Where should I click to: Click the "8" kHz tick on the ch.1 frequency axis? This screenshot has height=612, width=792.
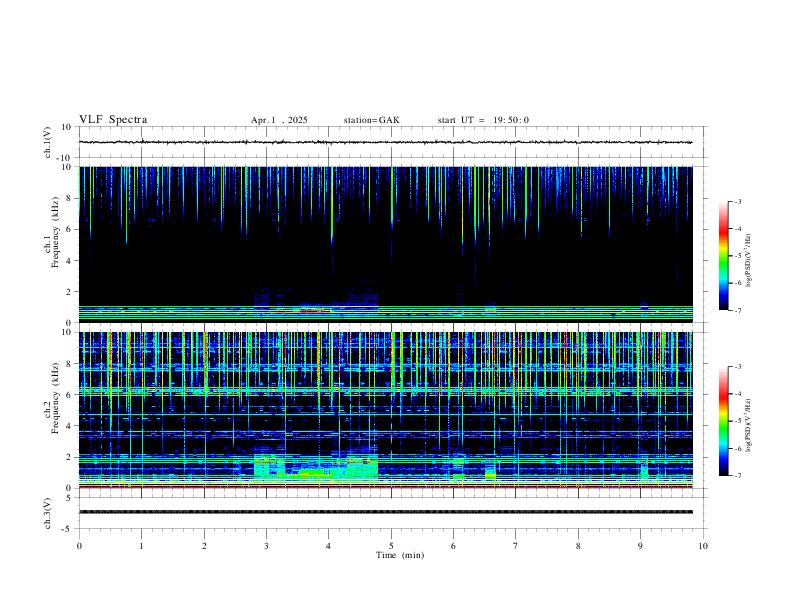[x=70, y=198]
